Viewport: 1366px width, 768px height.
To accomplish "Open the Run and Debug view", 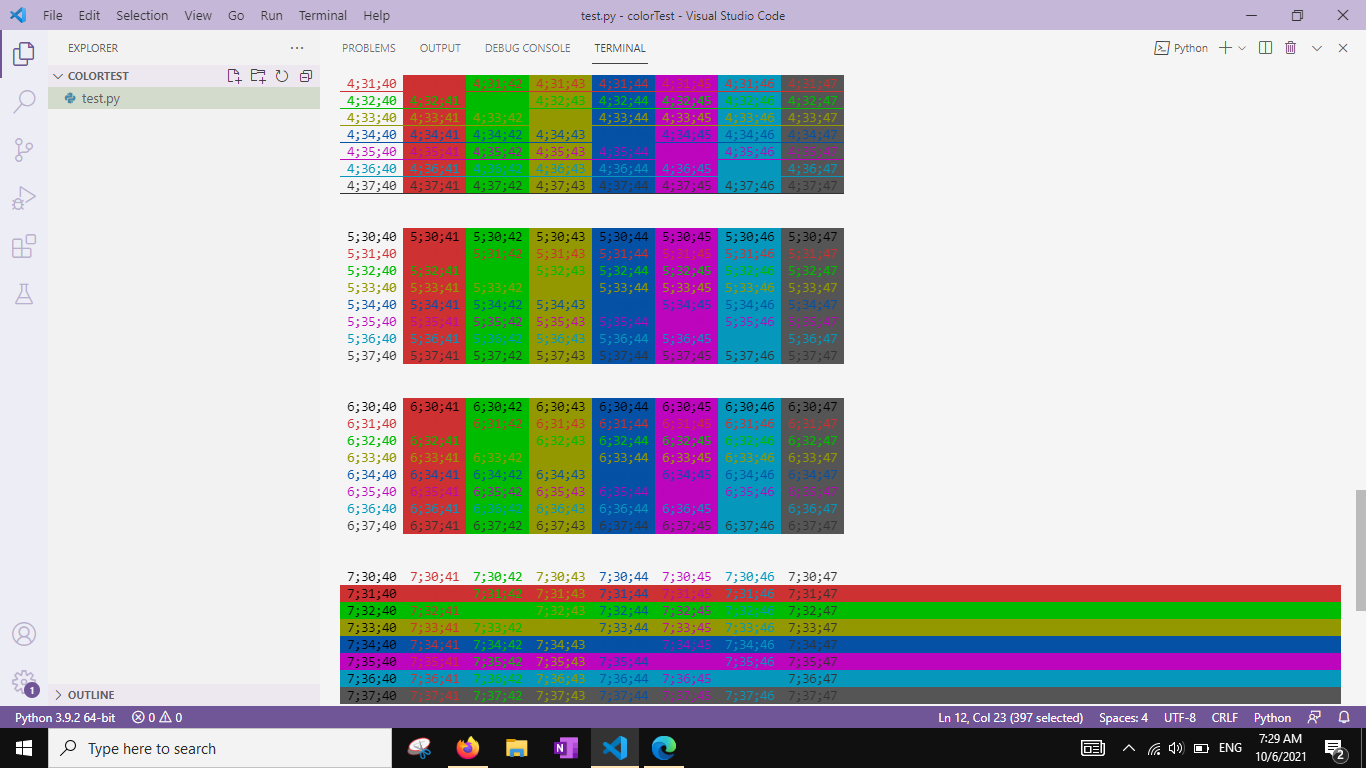I will click(x=24, y=198).
